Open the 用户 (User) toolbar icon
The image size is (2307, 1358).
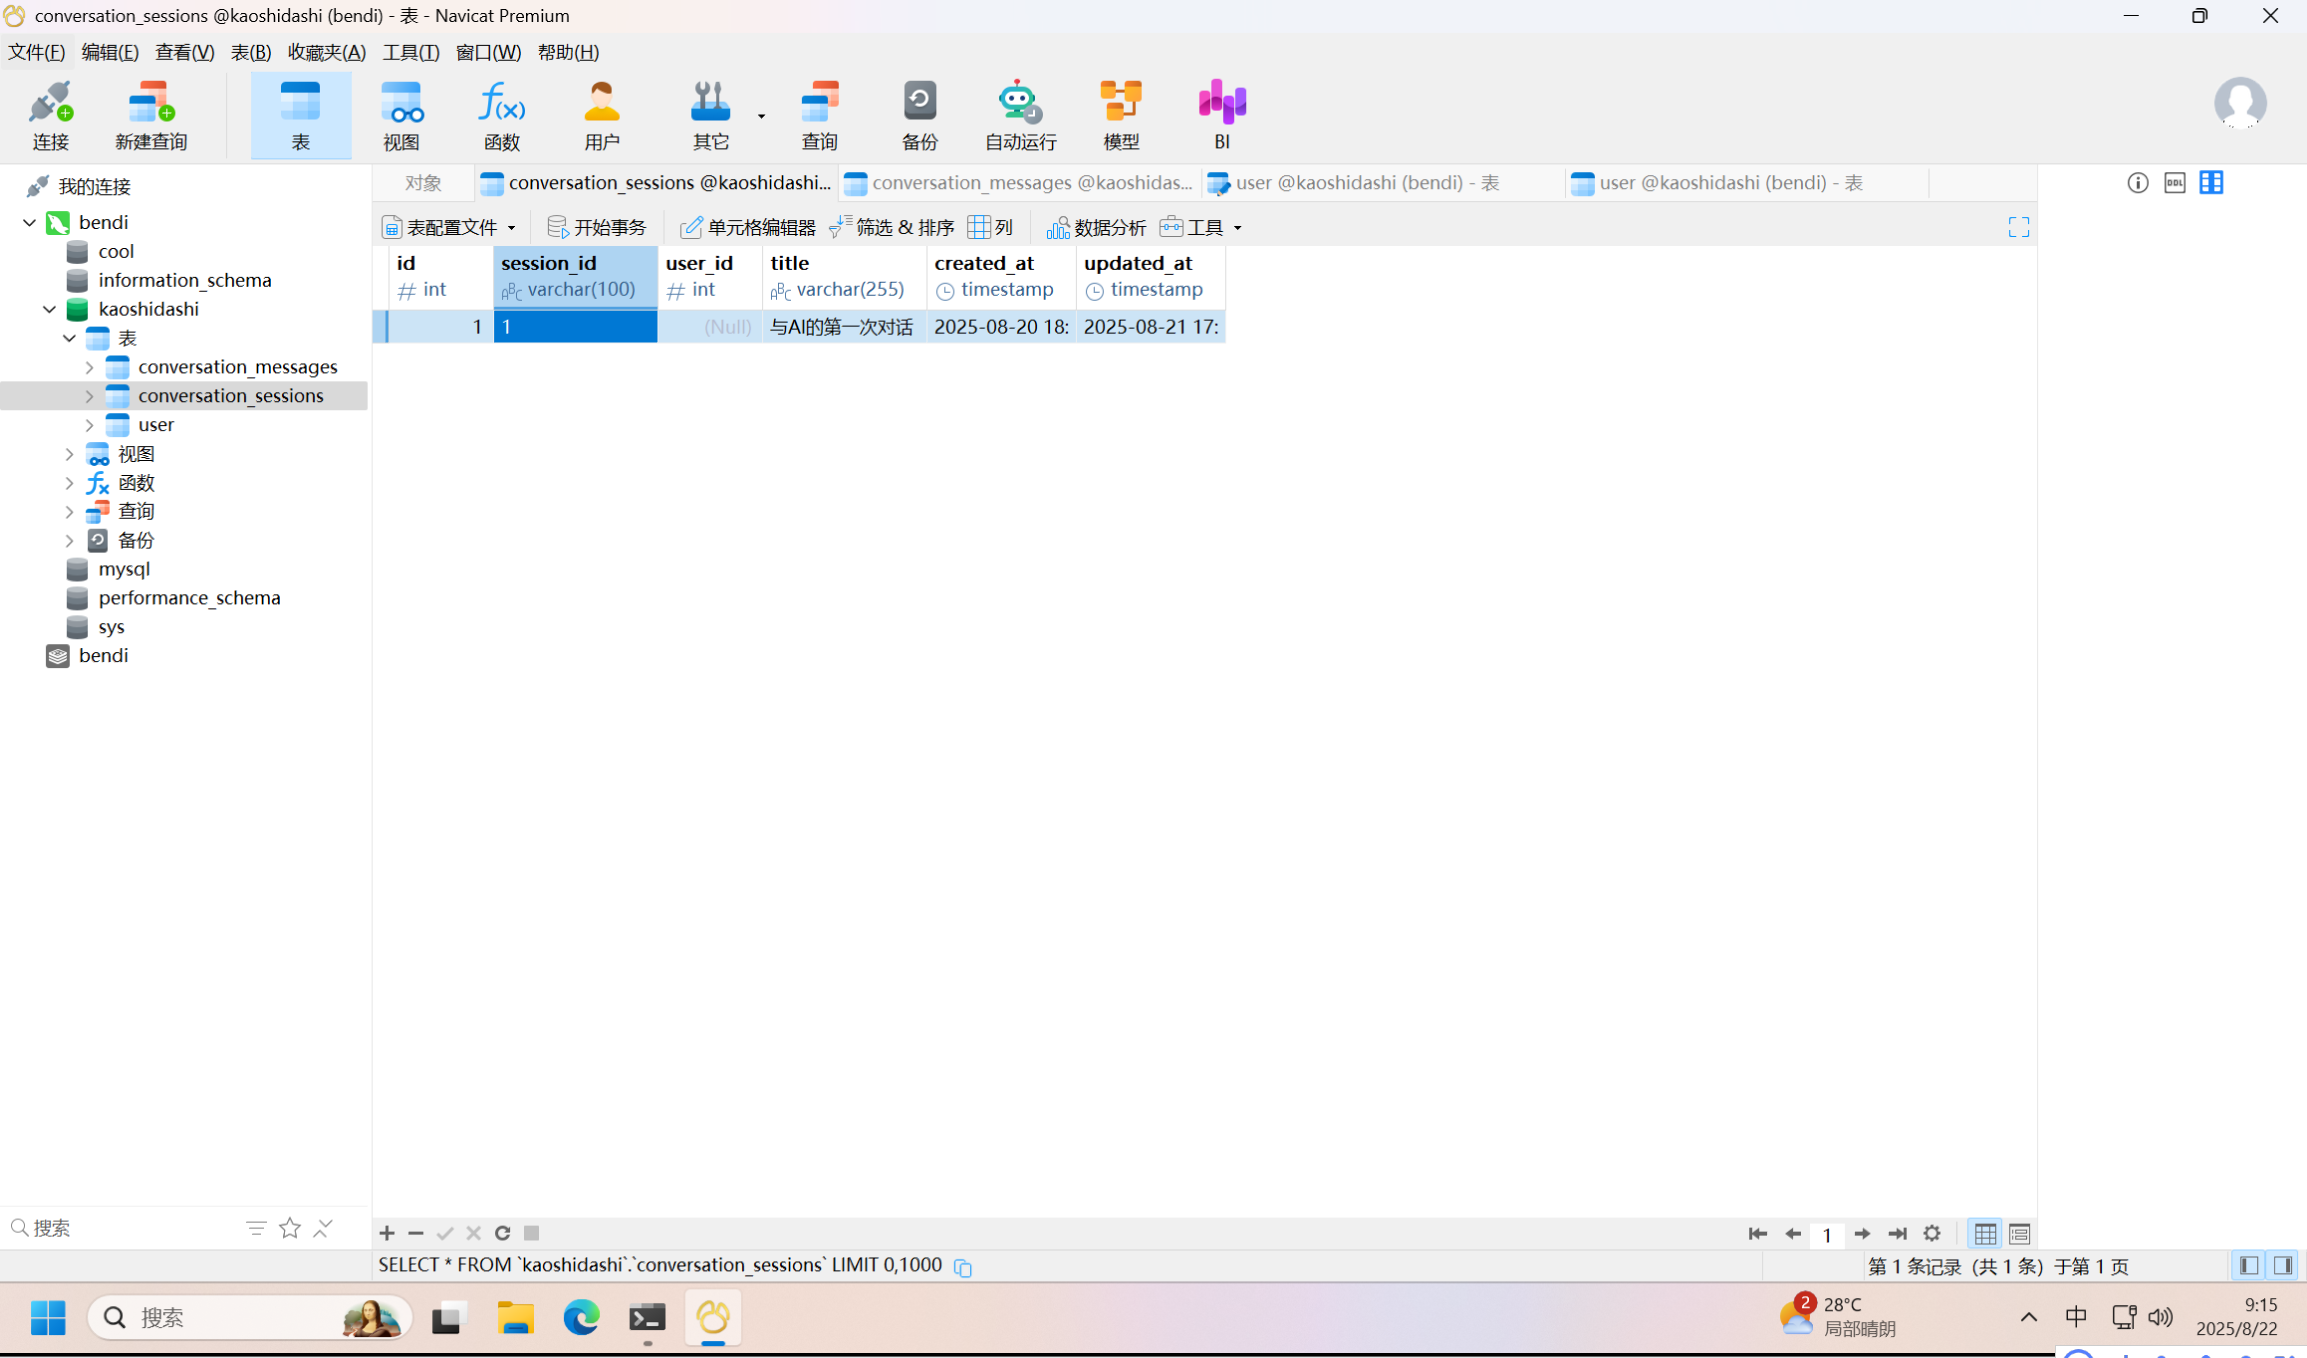(601, 115)
